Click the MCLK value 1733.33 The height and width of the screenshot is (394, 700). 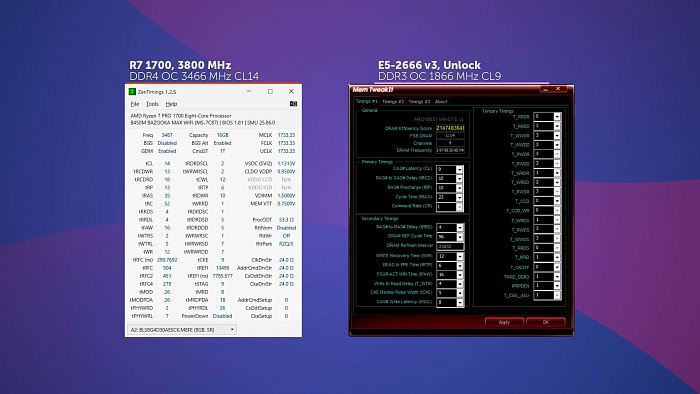[x=286, y=135]
